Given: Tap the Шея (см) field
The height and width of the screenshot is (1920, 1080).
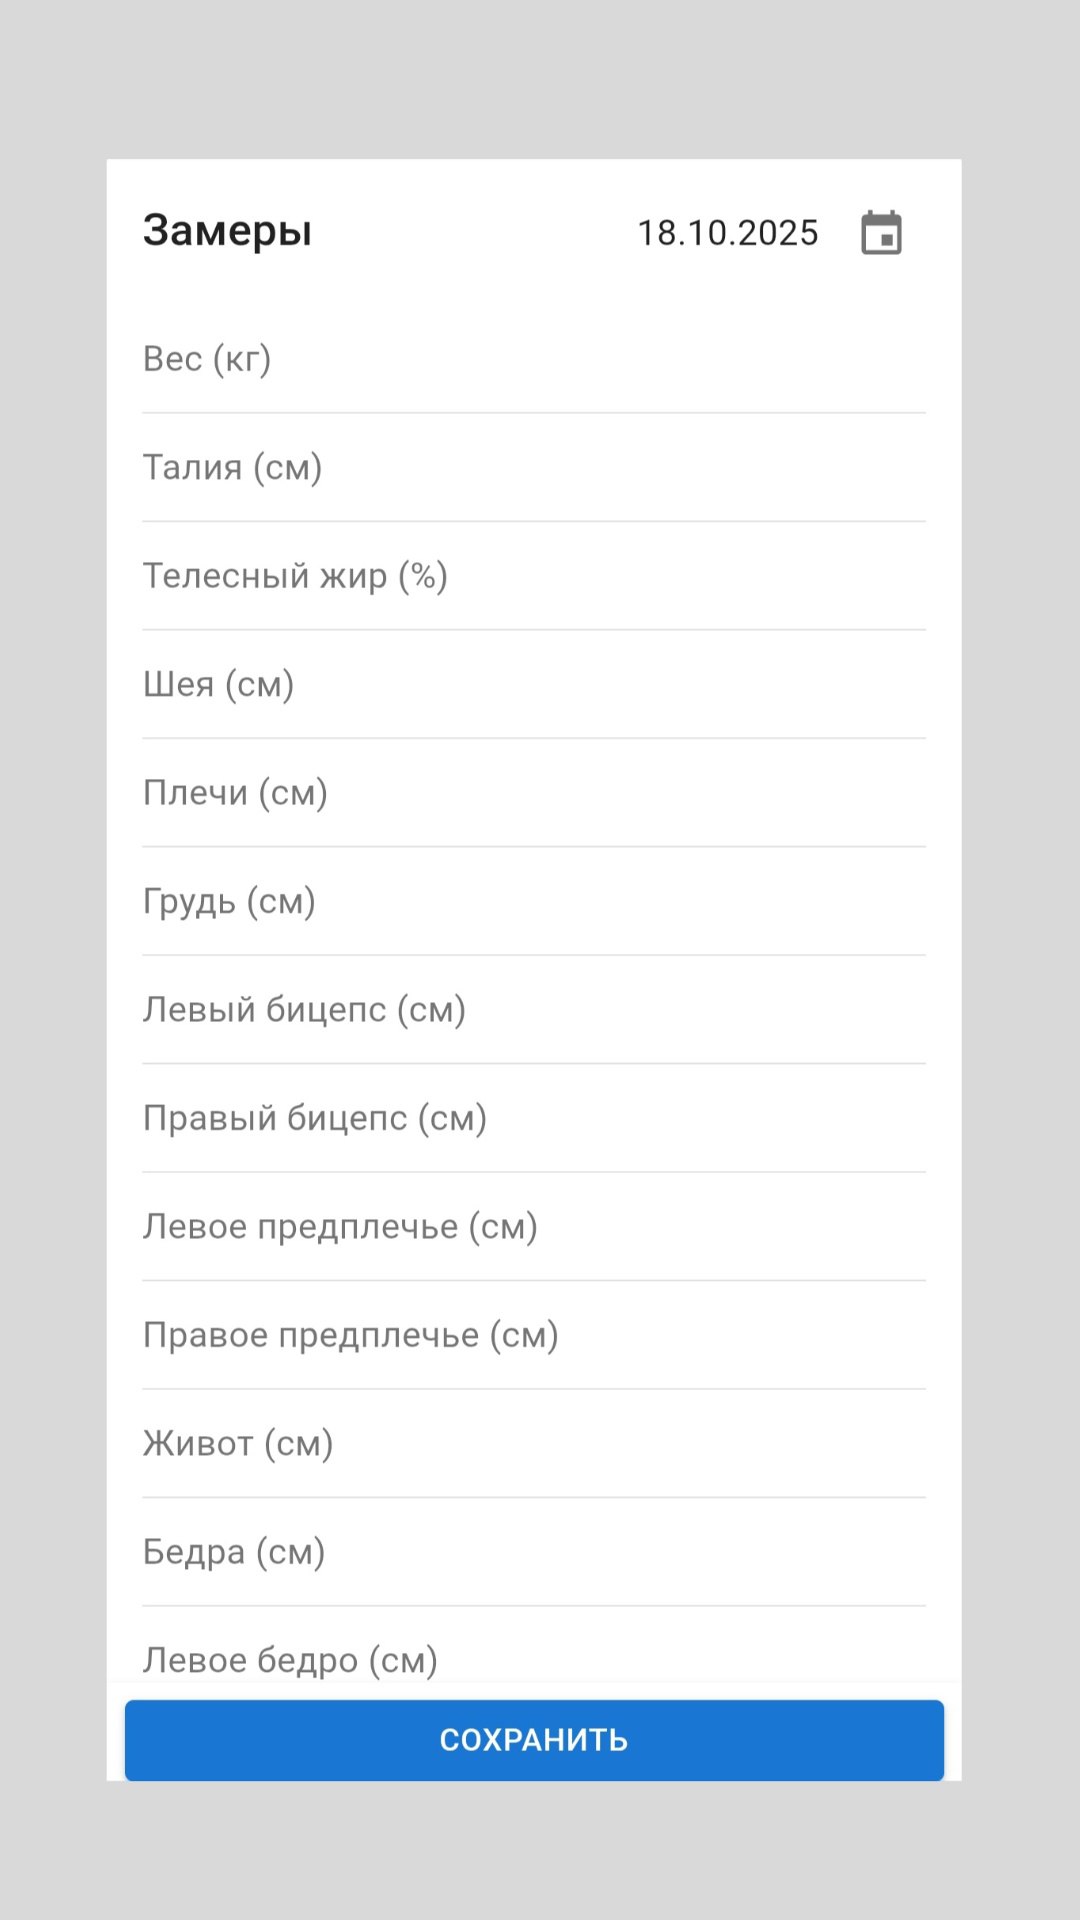Looking at the screenshot, I should 533,684.
